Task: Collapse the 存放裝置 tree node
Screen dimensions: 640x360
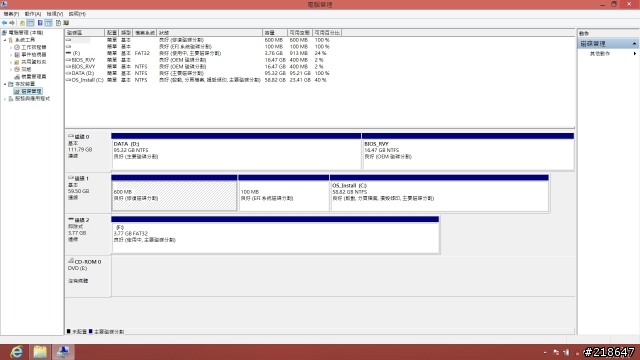Action: (5, 84)
